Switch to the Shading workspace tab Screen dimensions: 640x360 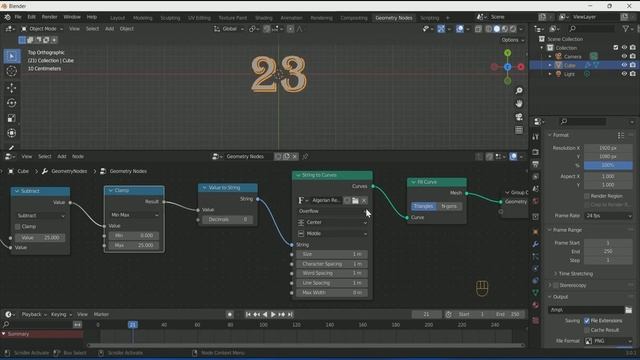pos(264,18)
